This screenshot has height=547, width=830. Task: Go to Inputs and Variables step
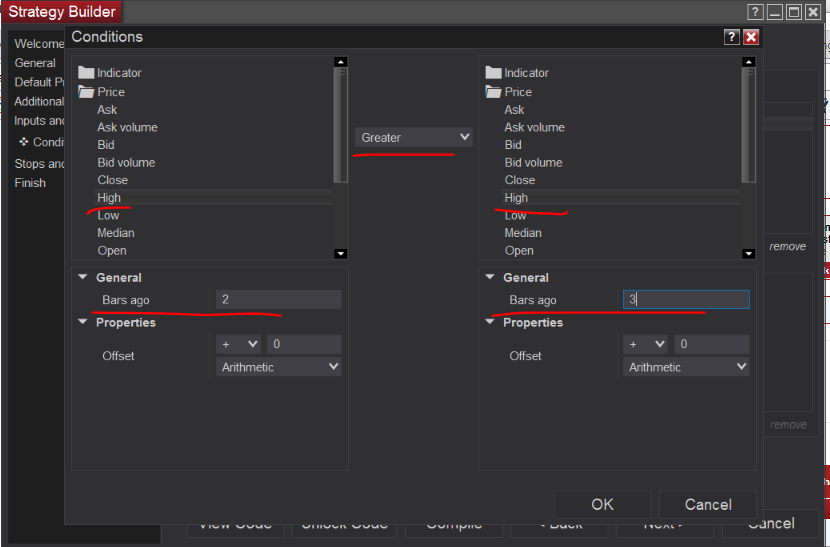click(x=39, y=121)
